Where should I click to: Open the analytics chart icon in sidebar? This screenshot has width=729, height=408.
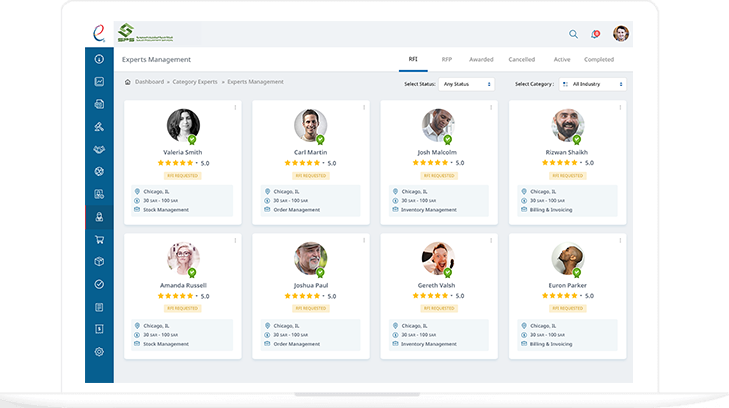click(99, 81)
